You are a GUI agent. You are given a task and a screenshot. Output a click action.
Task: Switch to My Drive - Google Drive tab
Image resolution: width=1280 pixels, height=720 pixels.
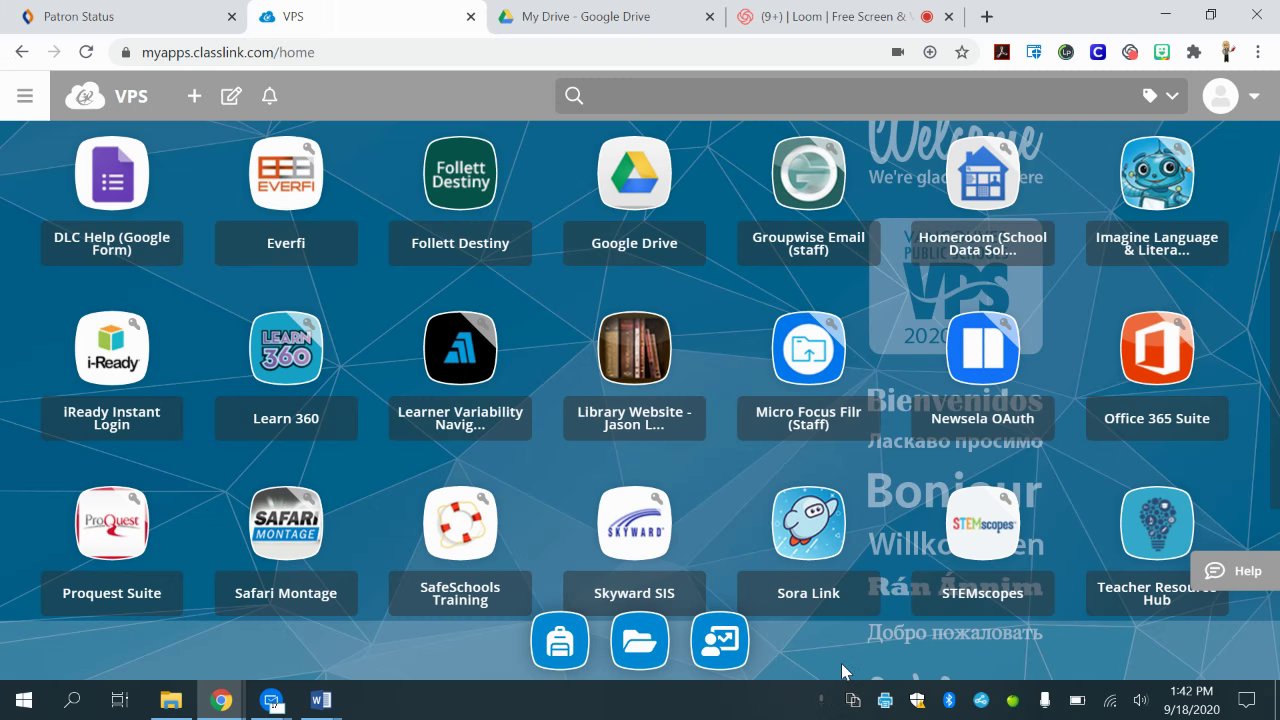coord(604,17)
